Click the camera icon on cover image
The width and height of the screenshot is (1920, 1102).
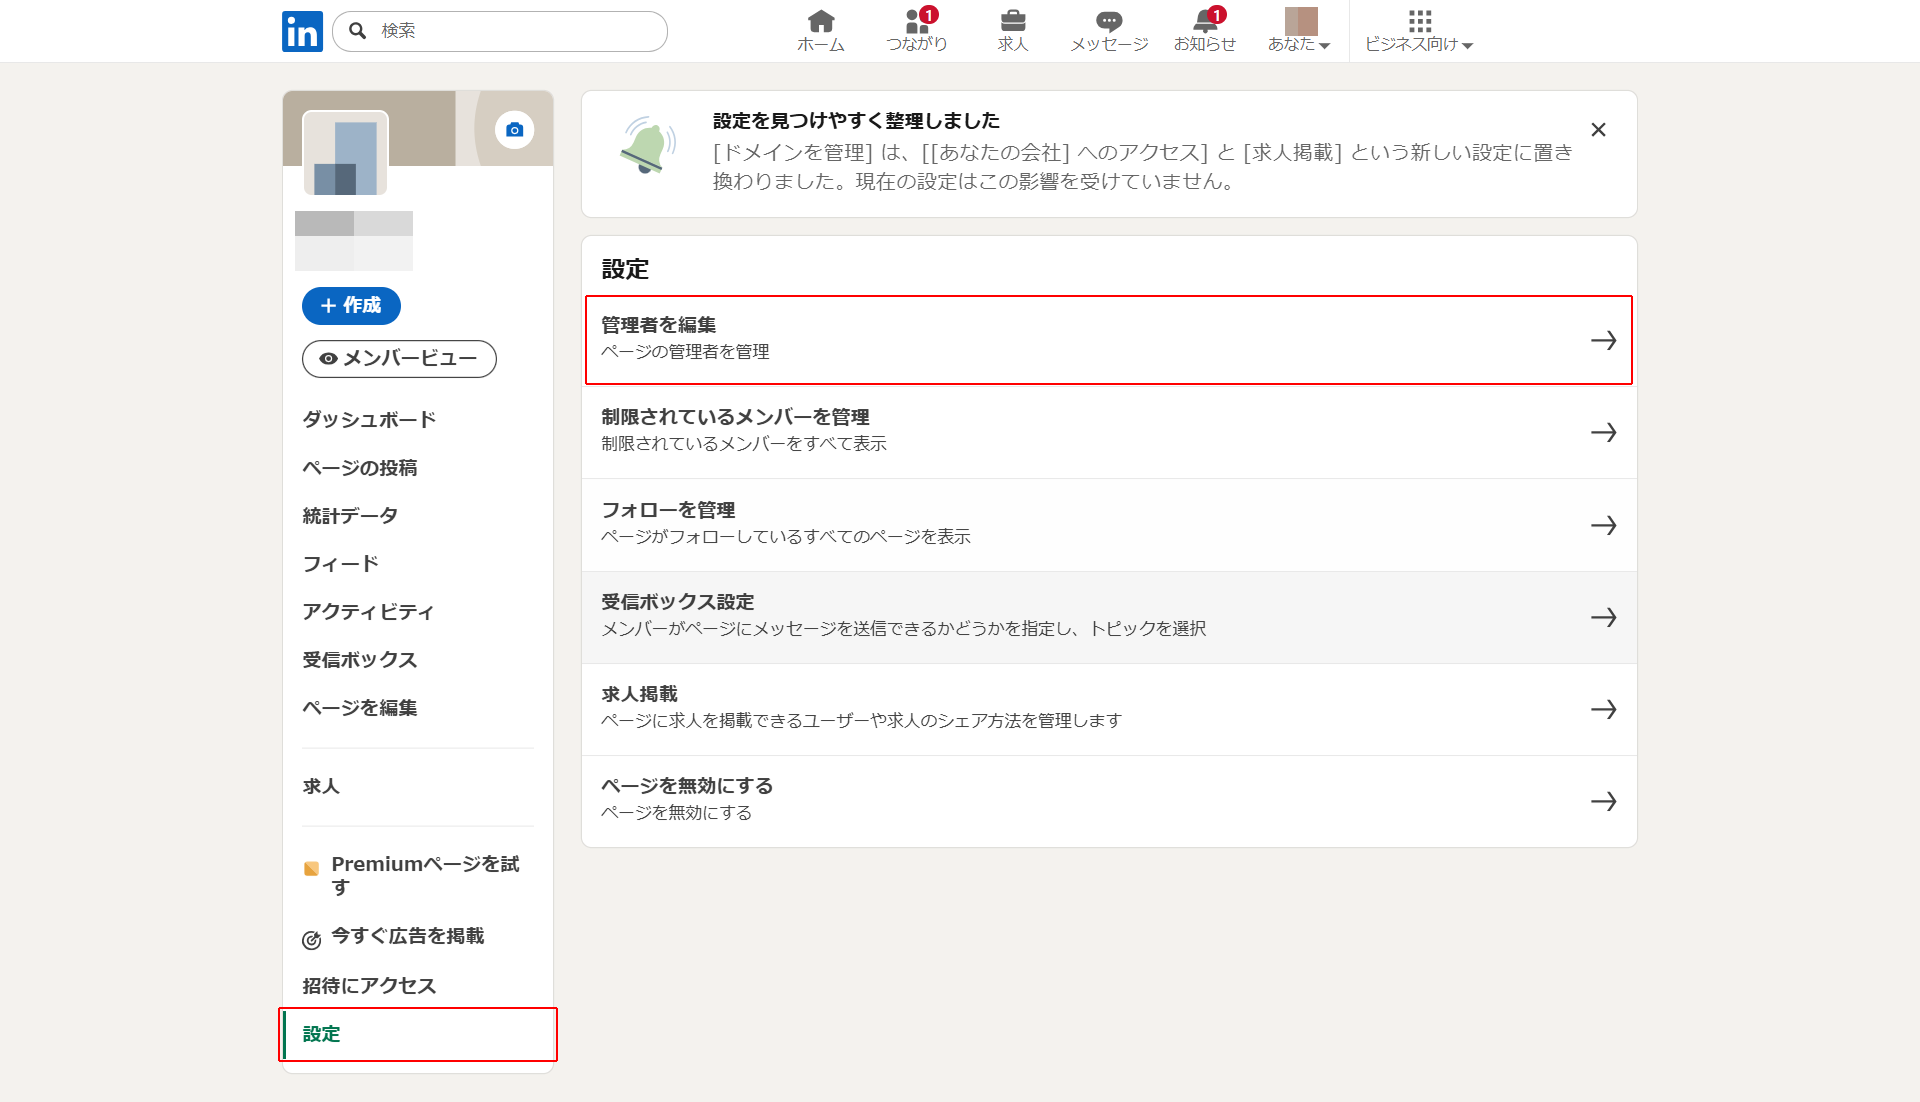tap(514, 130)
